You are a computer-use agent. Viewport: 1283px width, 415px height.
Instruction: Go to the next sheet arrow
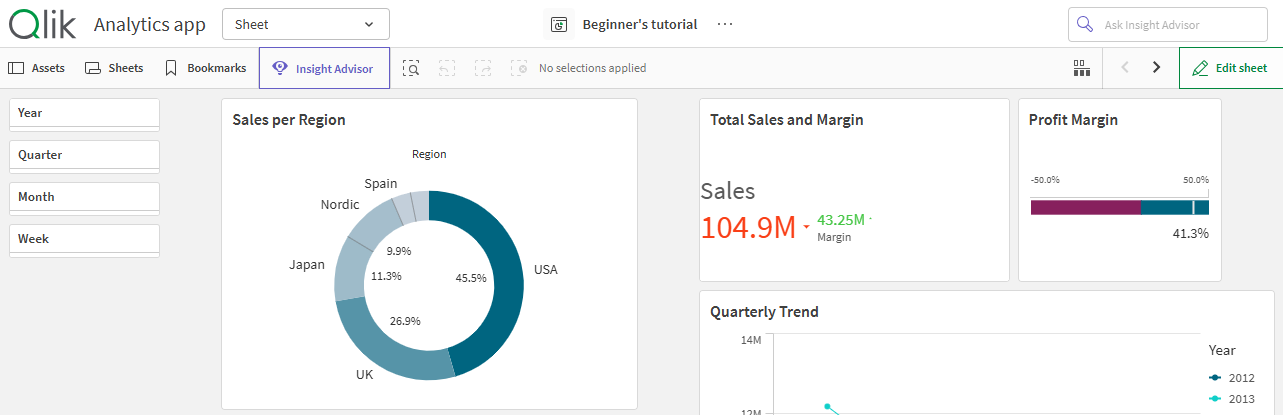(x=1156, y=68)
